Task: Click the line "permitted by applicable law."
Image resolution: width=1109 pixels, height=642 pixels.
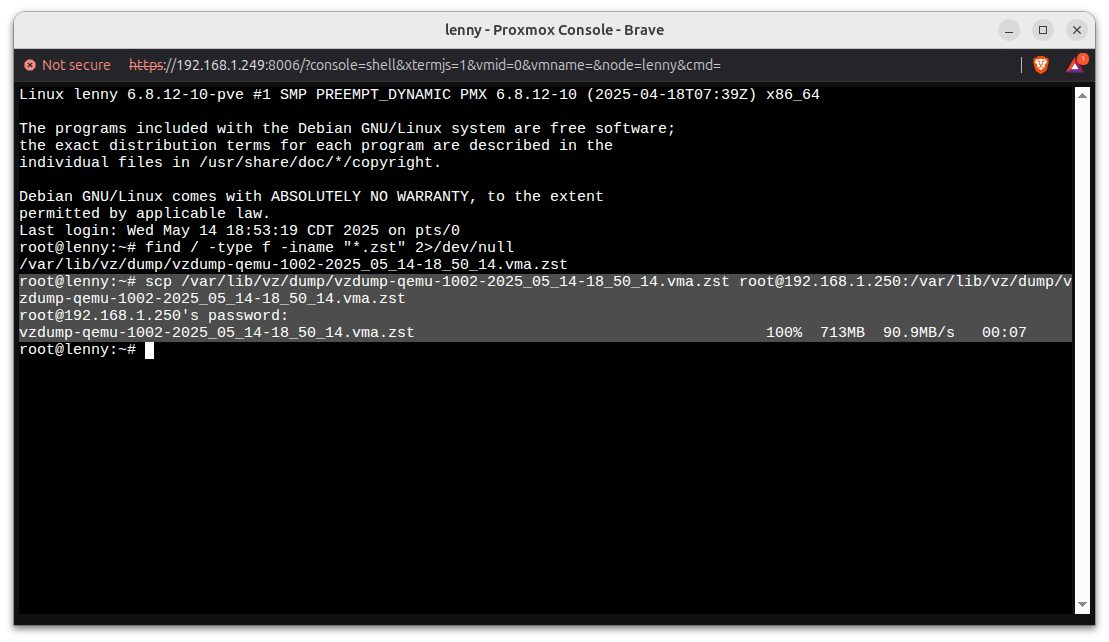Action: point(145,214)
